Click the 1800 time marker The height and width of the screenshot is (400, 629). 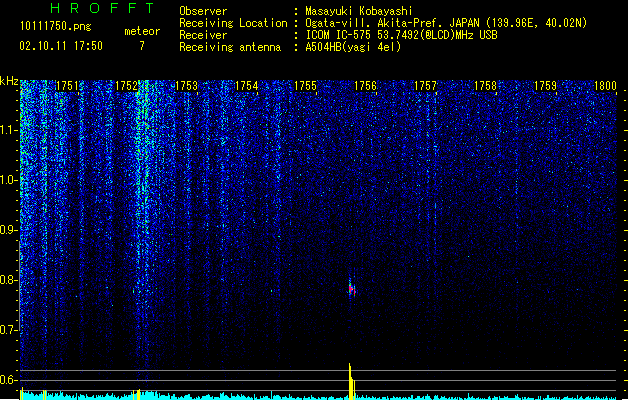click(605, 86)
